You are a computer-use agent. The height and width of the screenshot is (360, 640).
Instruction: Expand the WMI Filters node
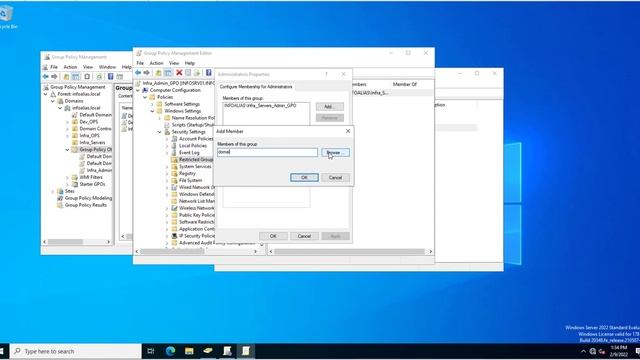pyautogui.click(x=67, y=177)
